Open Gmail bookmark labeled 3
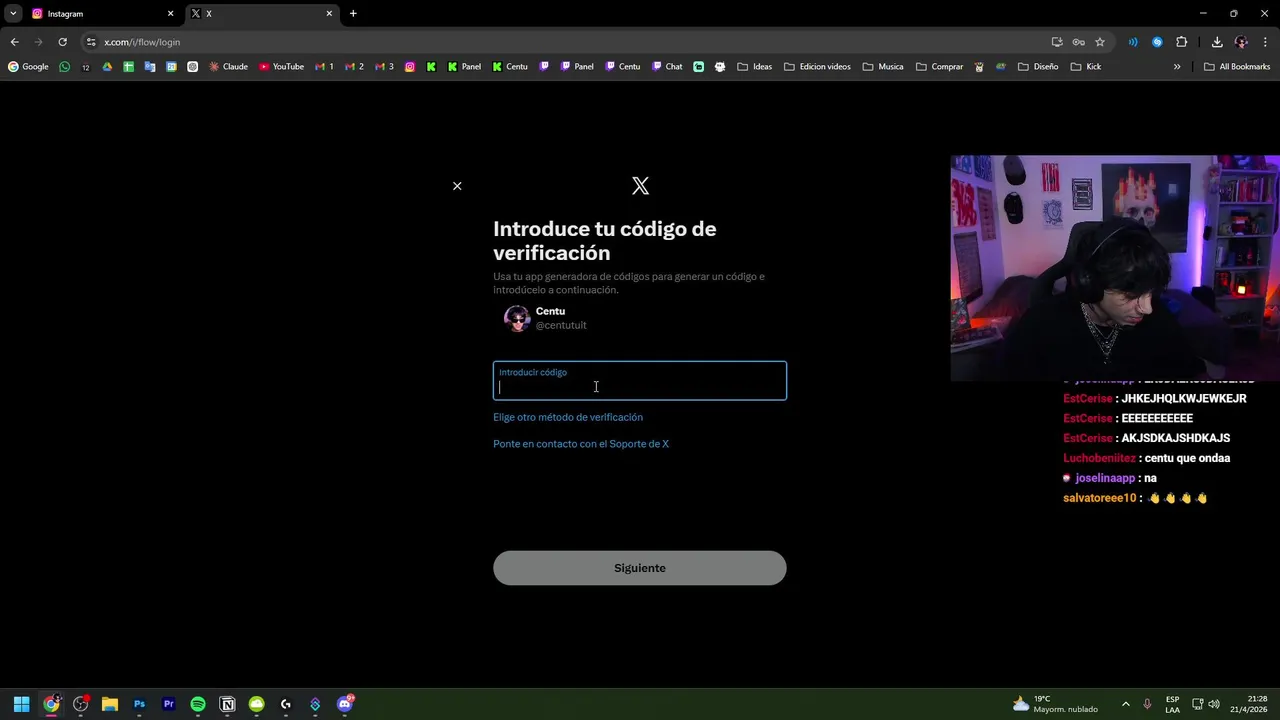The width and height of the screenshot is (1280, 720). point(384,67)
